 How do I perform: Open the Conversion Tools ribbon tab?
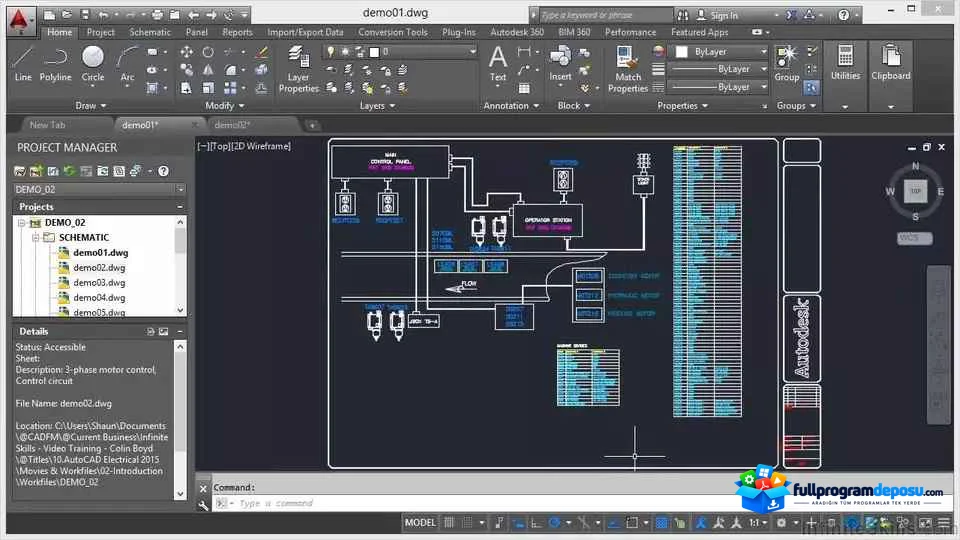pyautogui.click(x=392, y=32)
